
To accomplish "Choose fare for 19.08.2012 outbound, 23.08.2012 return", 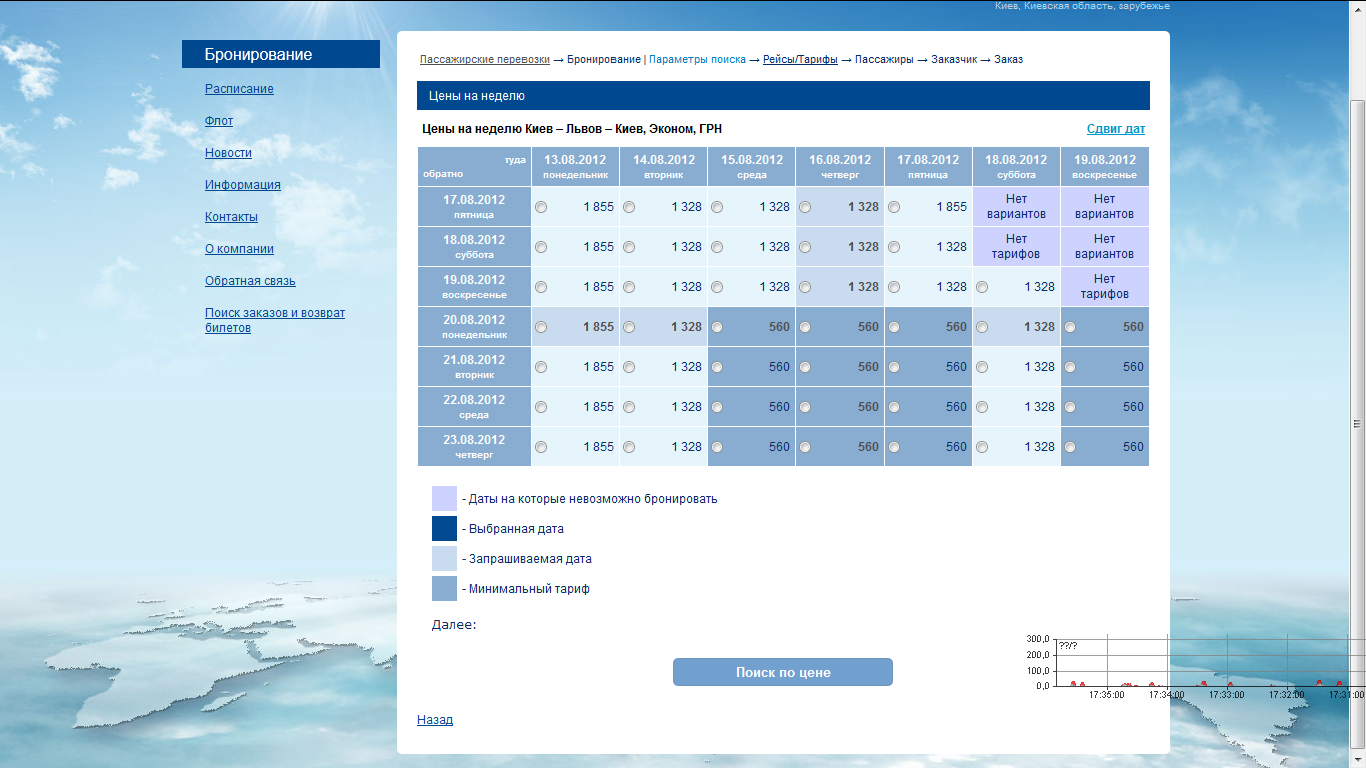I will pos(1070,447).
